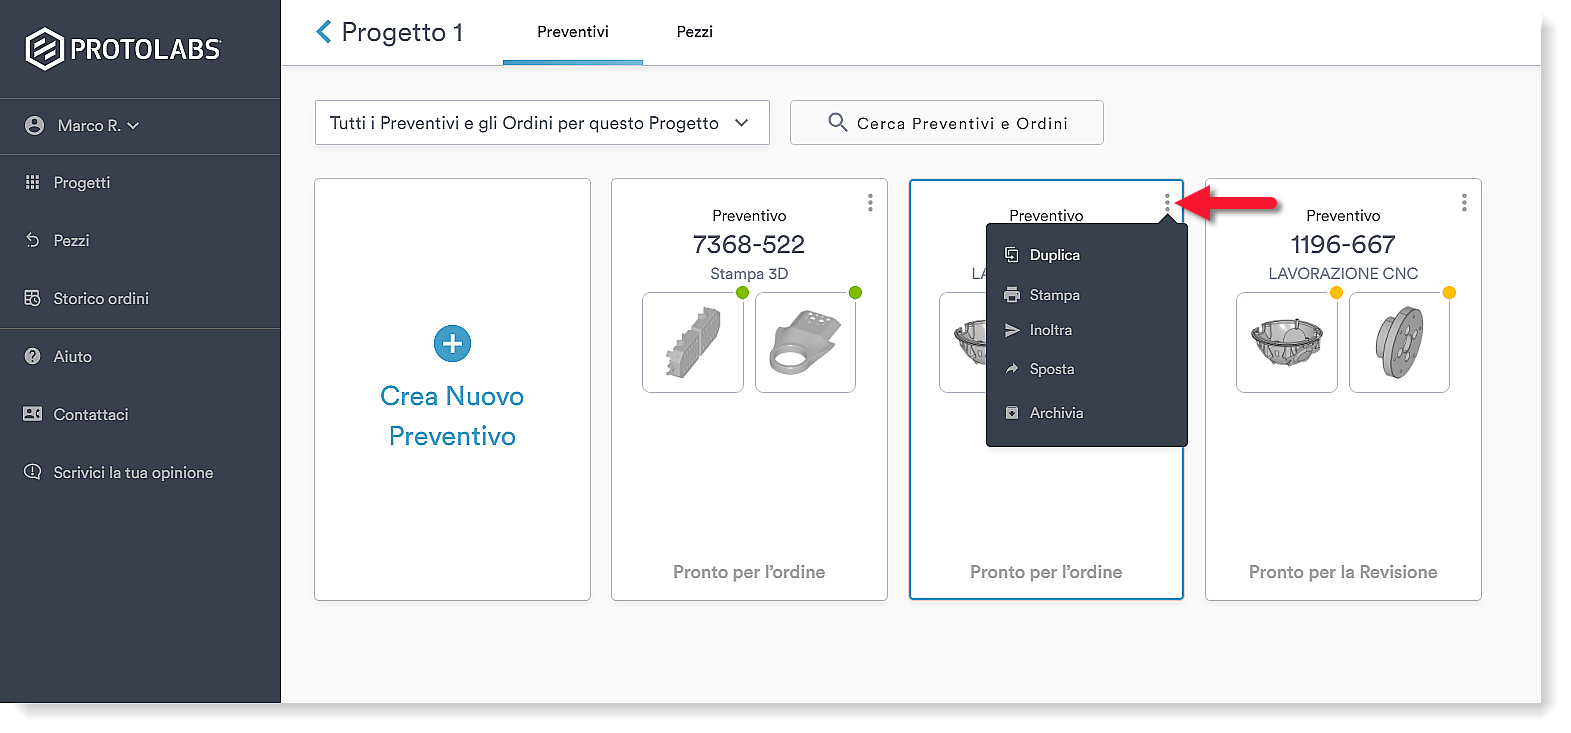Go back using the chevron before Progetto 1
Image resolution: width=1571 pixels, height=733 pixels.
point(323,32)
